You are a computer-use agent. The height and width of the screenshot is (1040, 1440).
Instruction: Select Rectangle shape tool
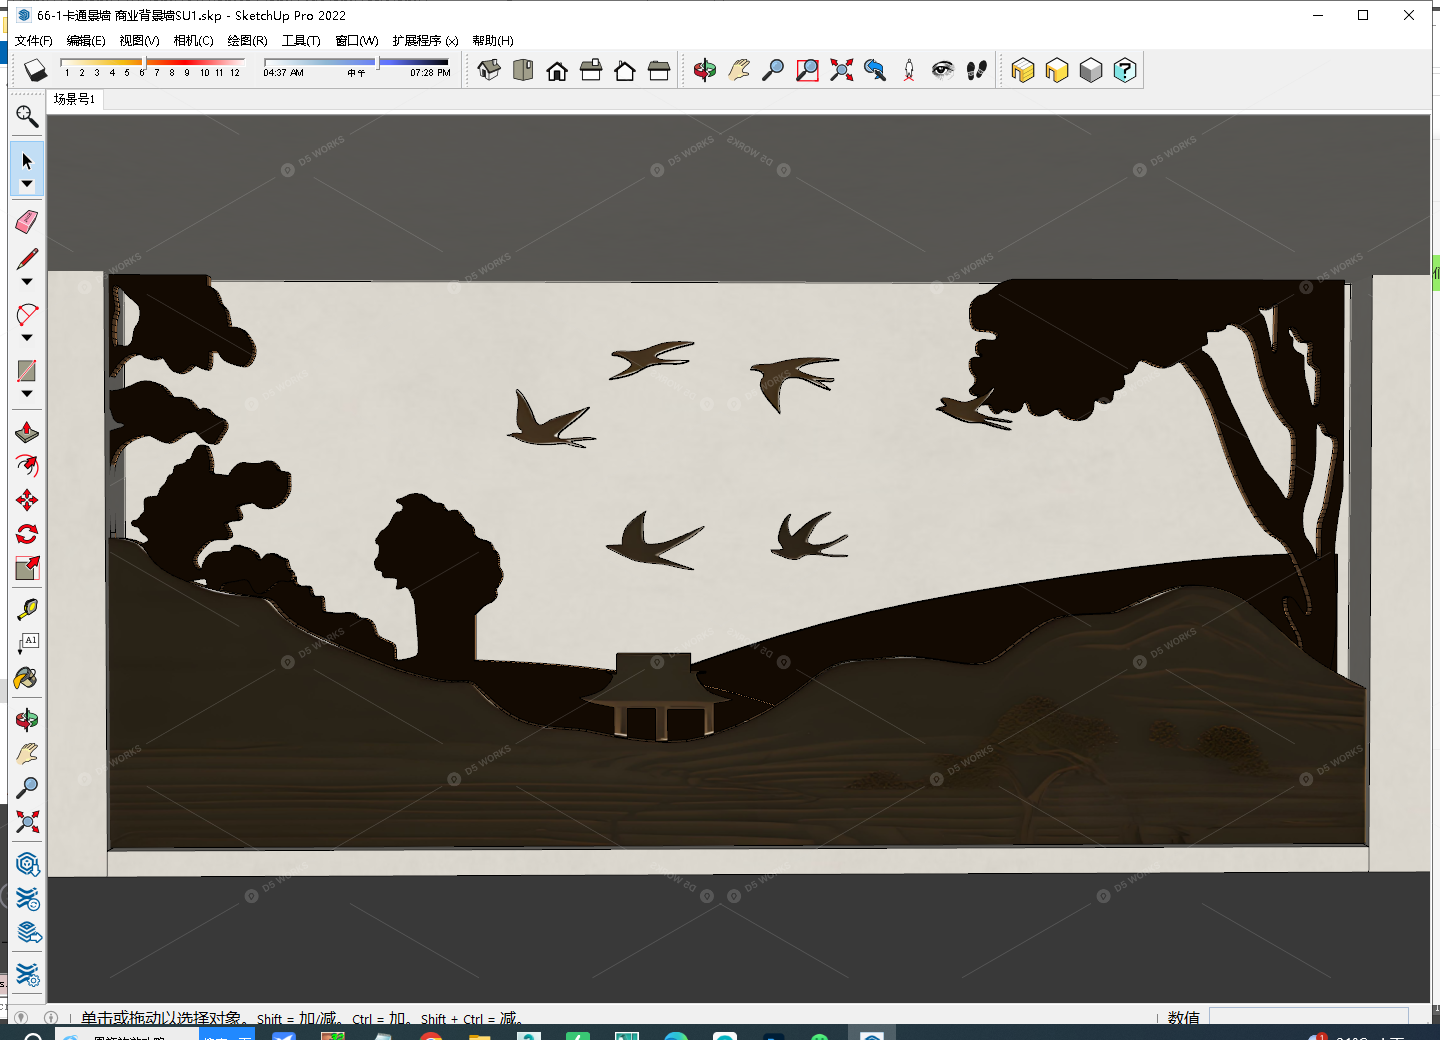tap(27, 371)
